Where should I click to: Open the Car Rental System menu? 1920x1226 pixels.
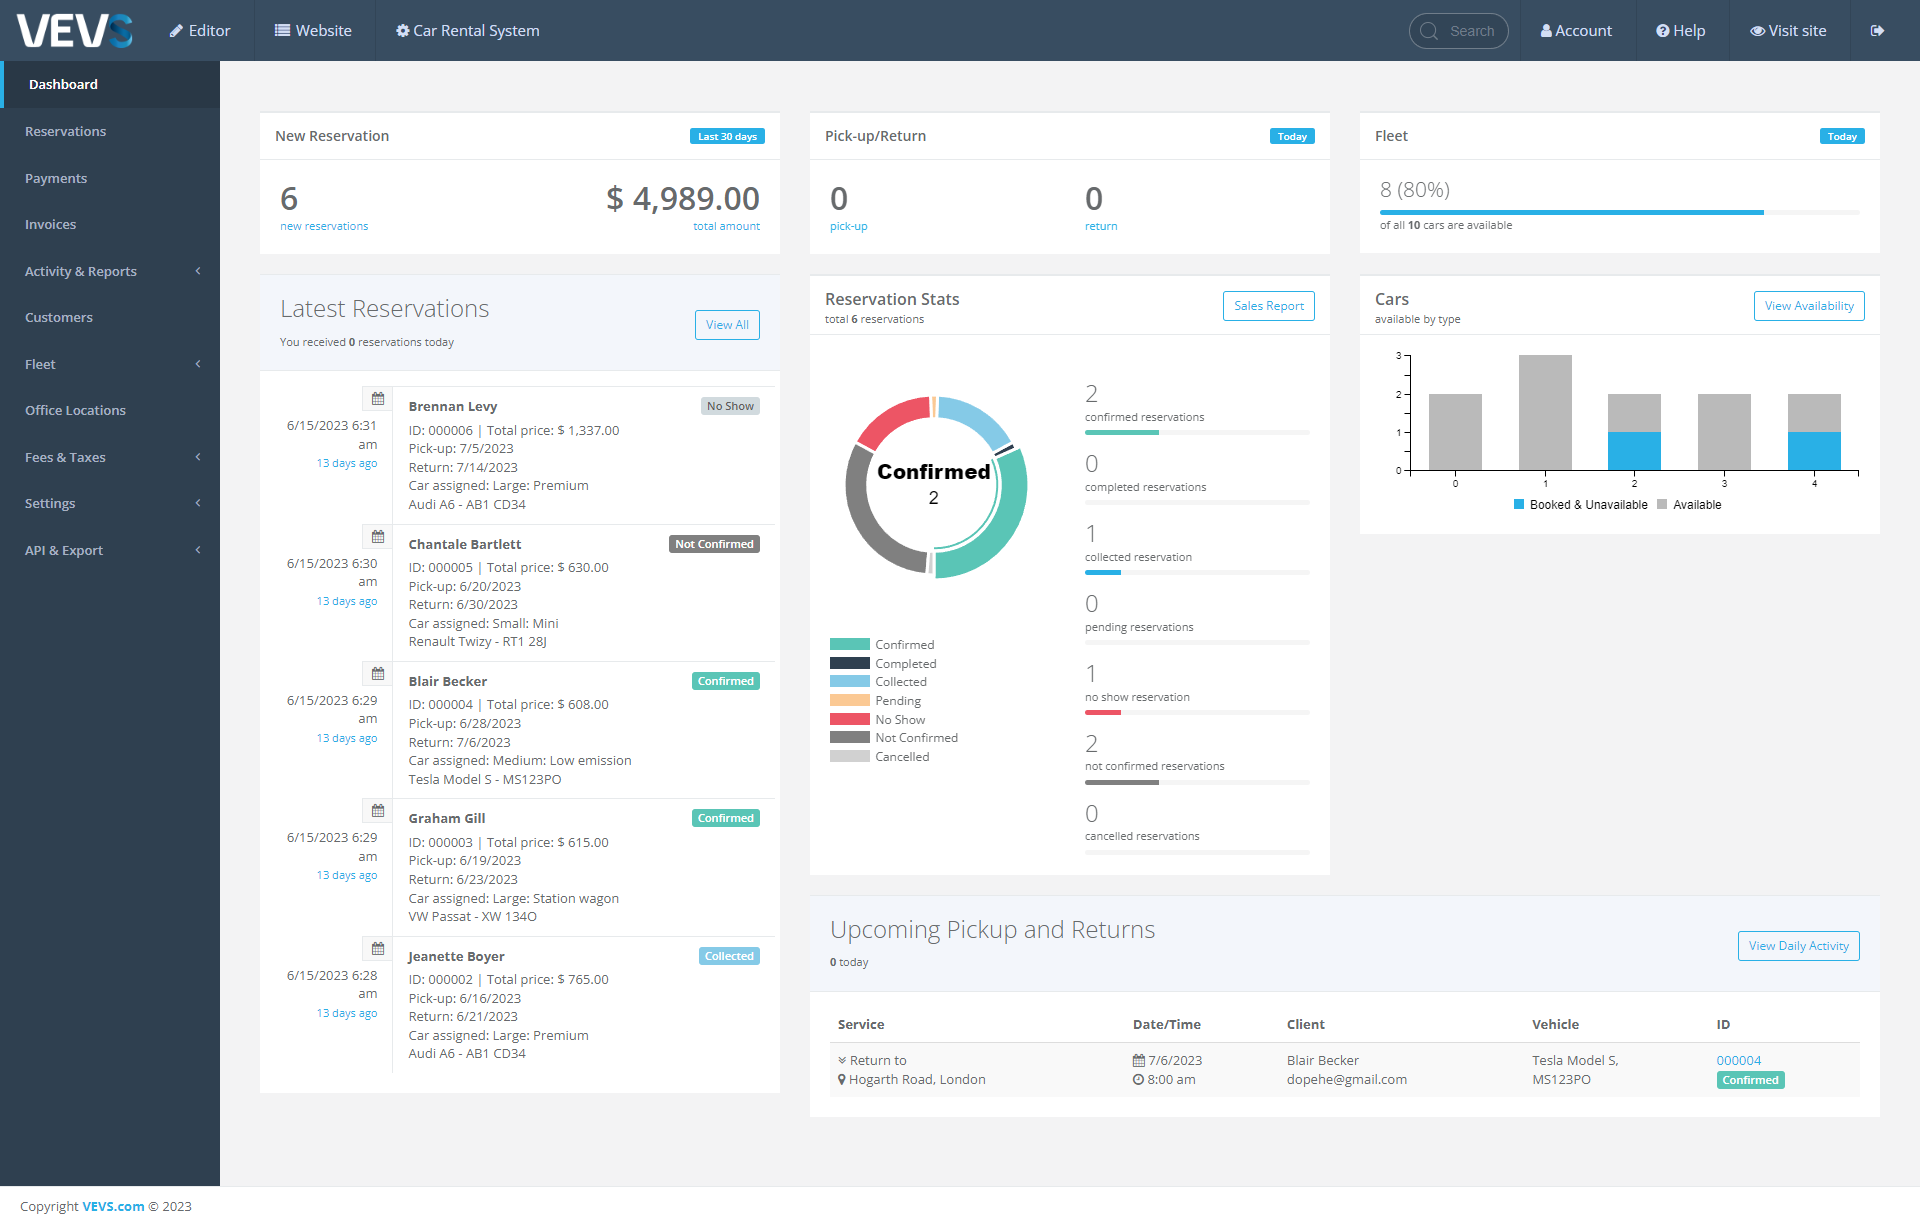pos(467,31)
